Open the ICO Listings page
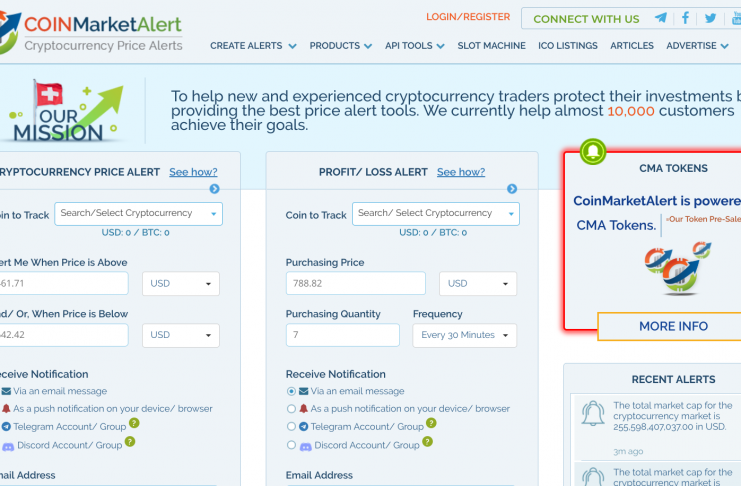Image resolution: width=741 pixels, height=486 pixels. pos(568,46)
